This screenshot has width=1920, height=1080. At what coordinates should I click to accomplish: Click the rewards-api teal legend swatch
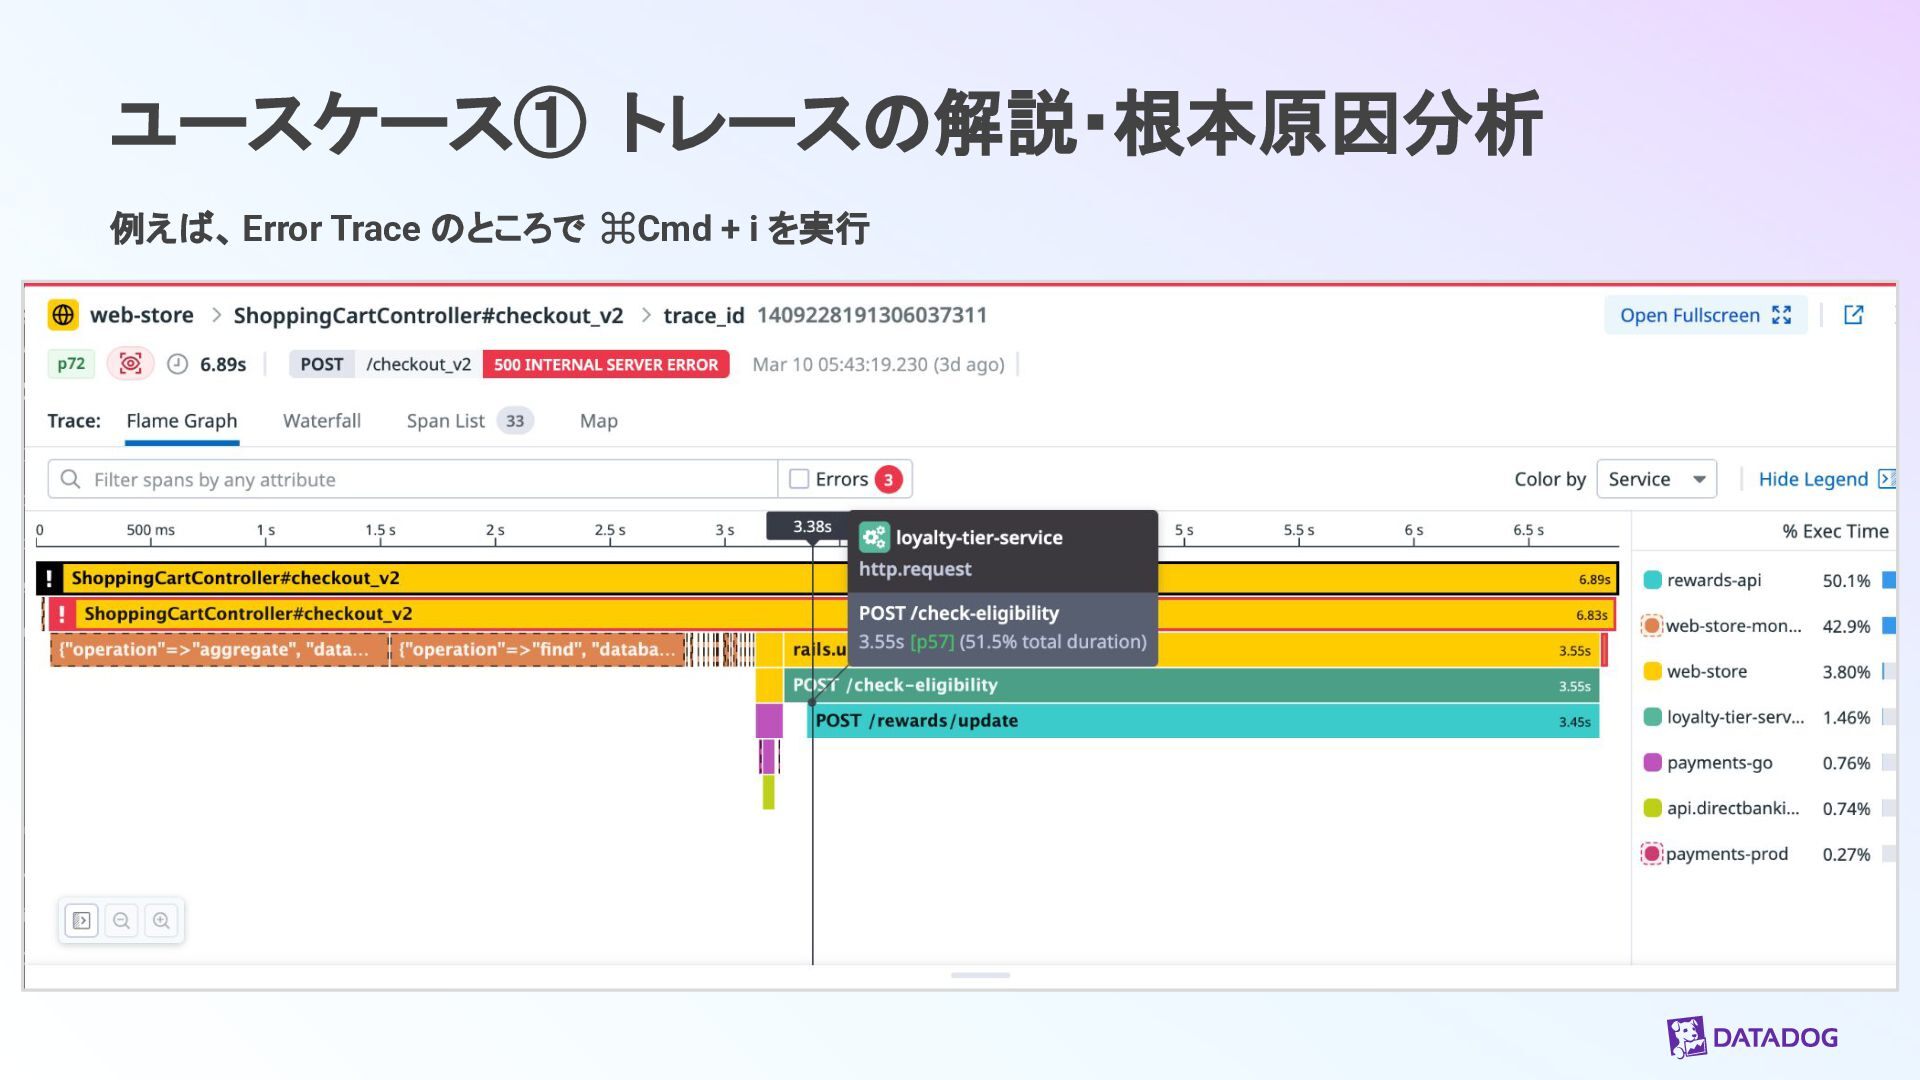1652,580
